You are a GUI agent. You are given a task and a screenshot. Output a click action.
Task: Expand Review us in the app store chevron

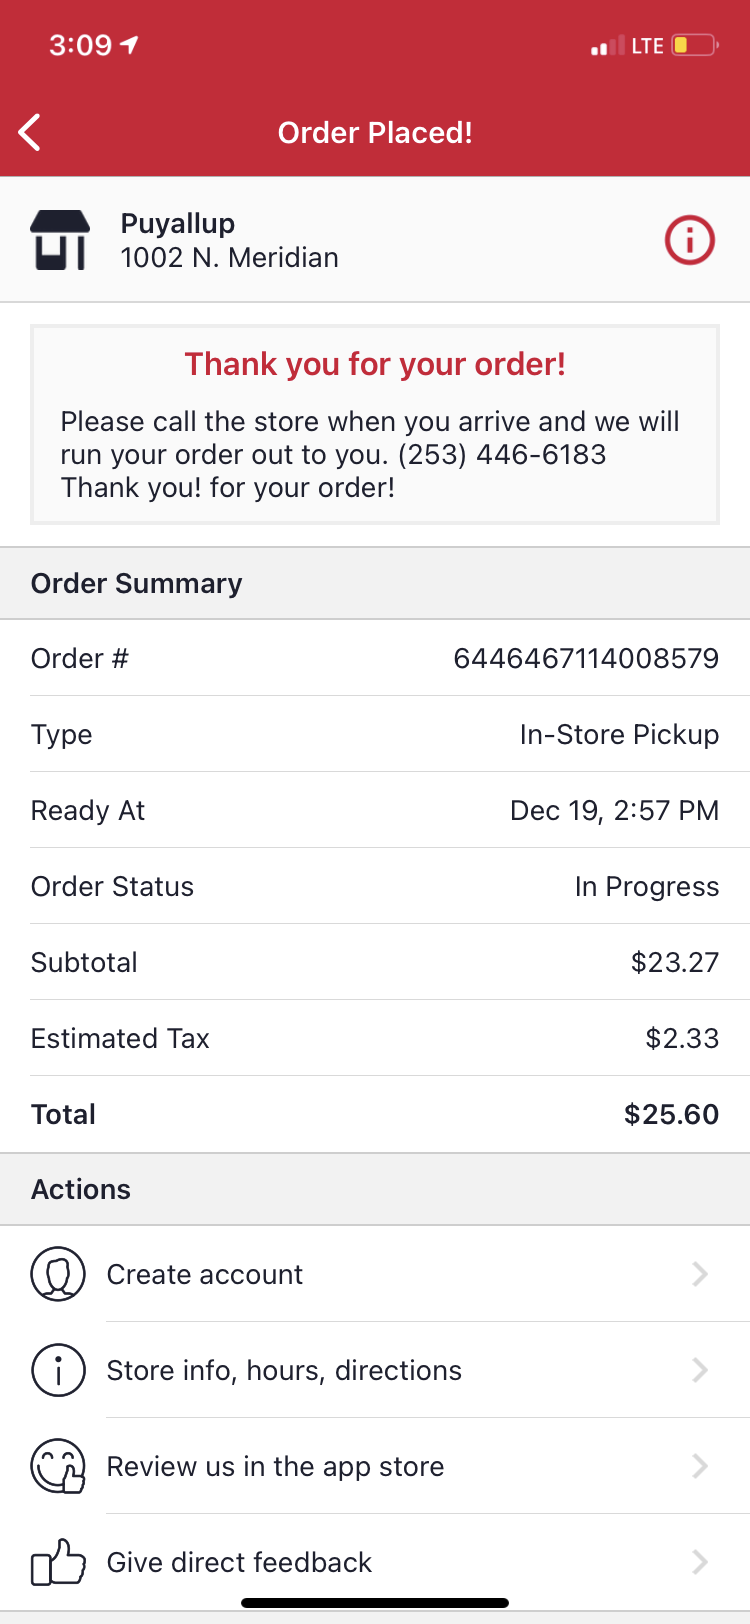pos(700,1466)
